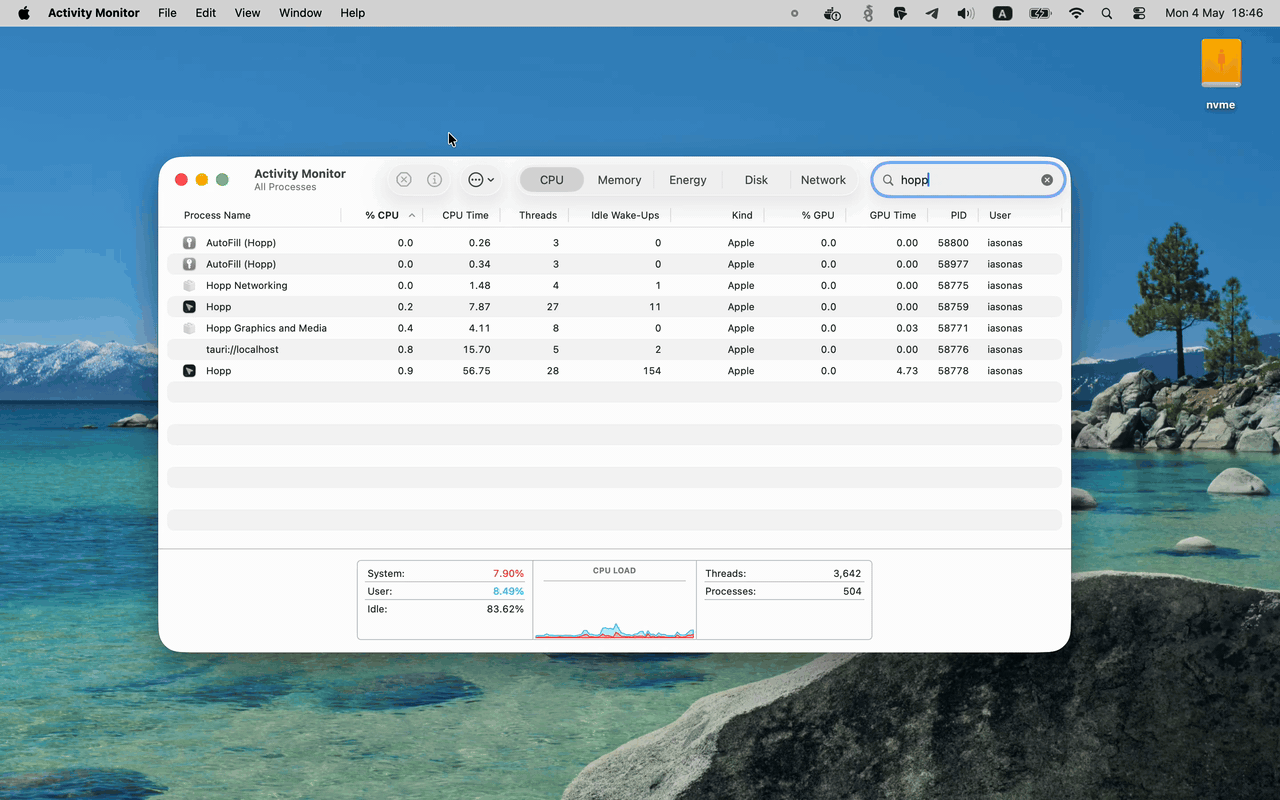Clear the 'hopp' search text
Screen dimensions: 1280x800
1047,180
